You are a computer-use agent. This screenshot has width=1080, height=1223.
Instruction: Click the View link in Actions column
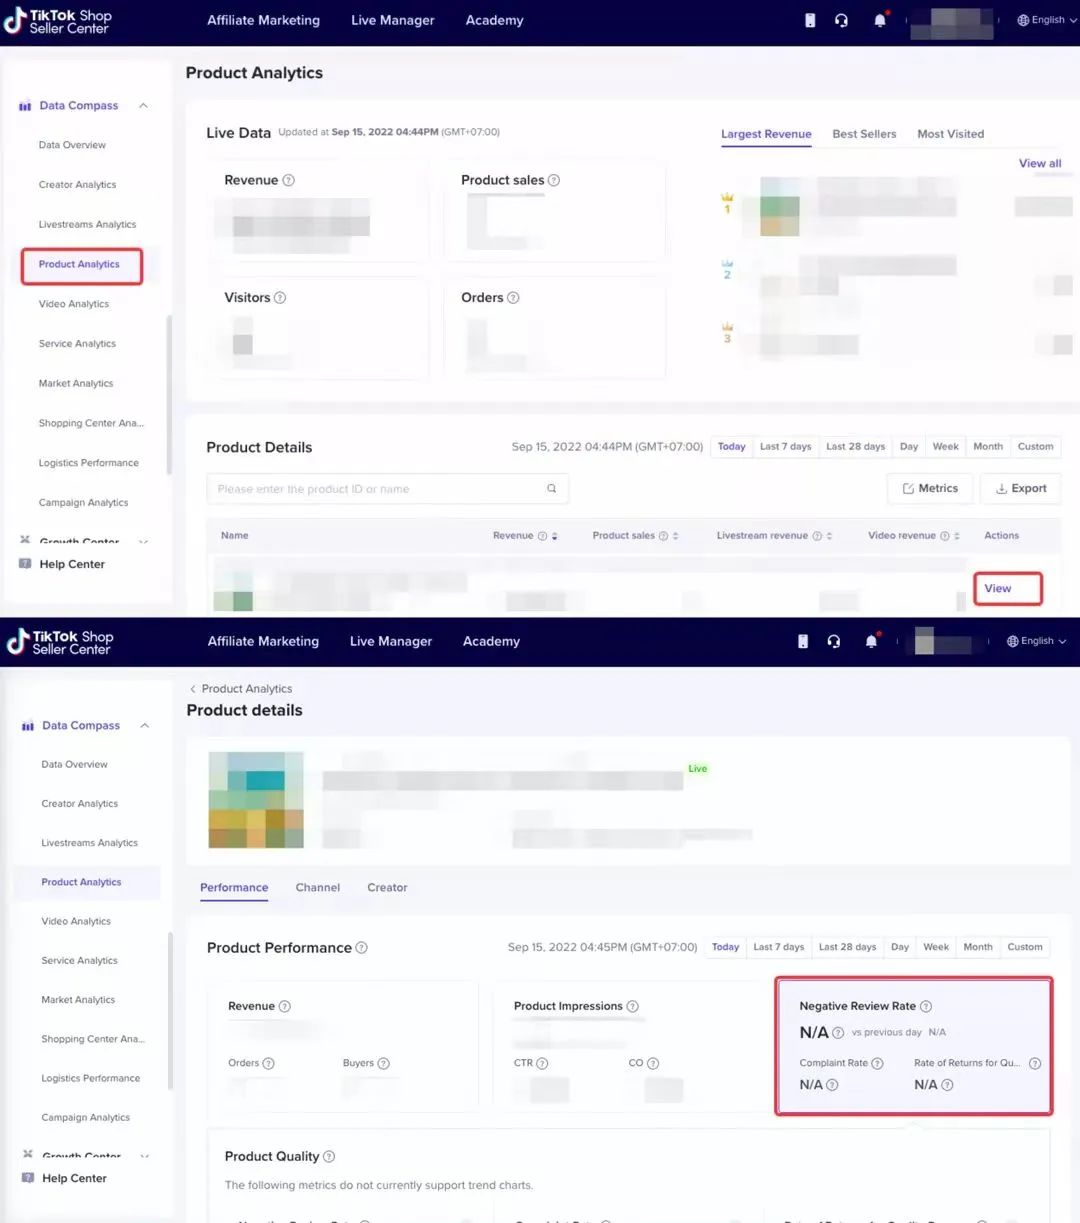997,589
